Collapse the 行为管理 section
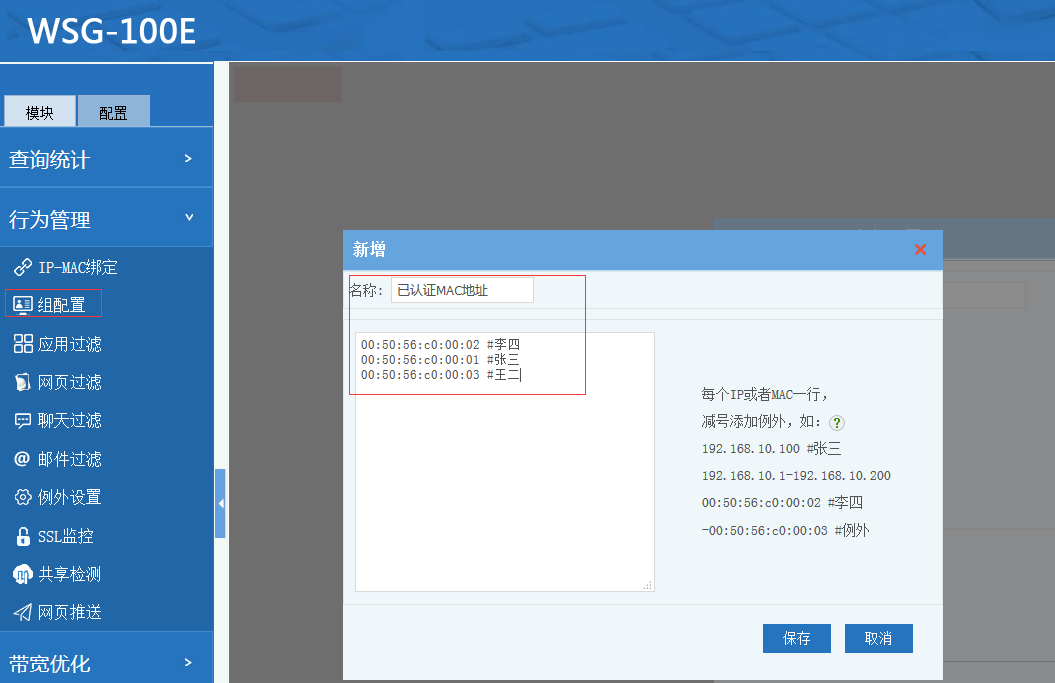Viewport: 1055px width, 683px height. coord(106,219)
